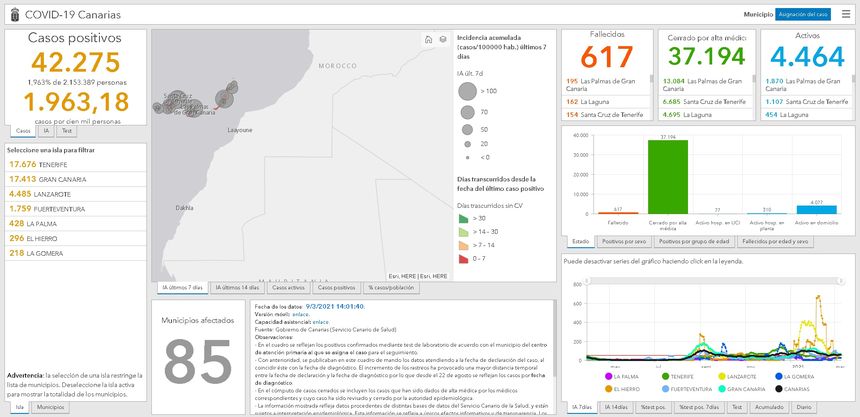The height and width of the screenshot is (417, 860).
Task: Click the Asignación del caso button
Action: click(x=803, y=14)
